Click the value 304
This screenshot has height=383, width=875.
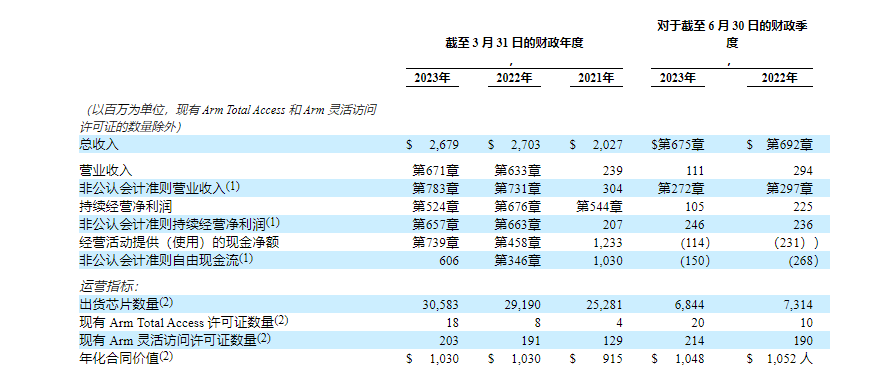tap(613, 189)
